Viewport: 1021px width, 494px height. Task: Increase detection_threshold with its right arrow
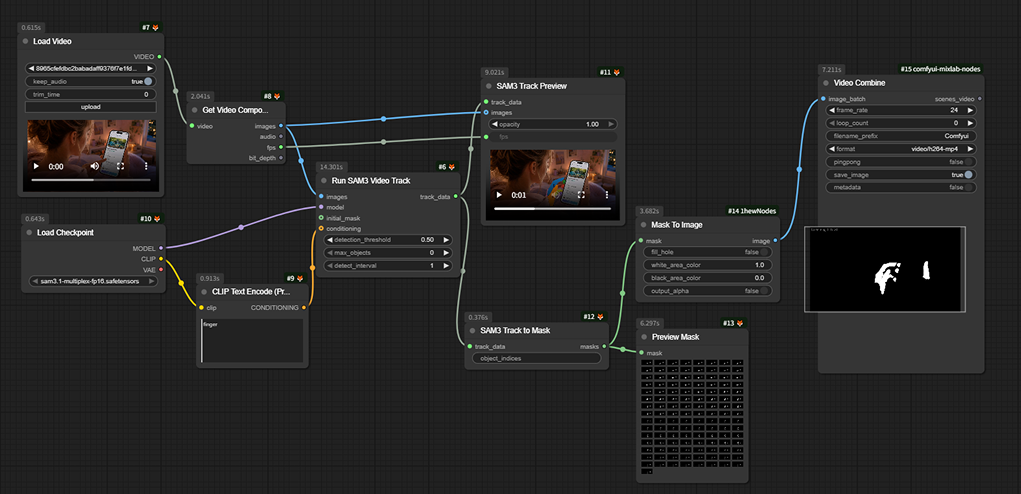click(x=446, y=240)
